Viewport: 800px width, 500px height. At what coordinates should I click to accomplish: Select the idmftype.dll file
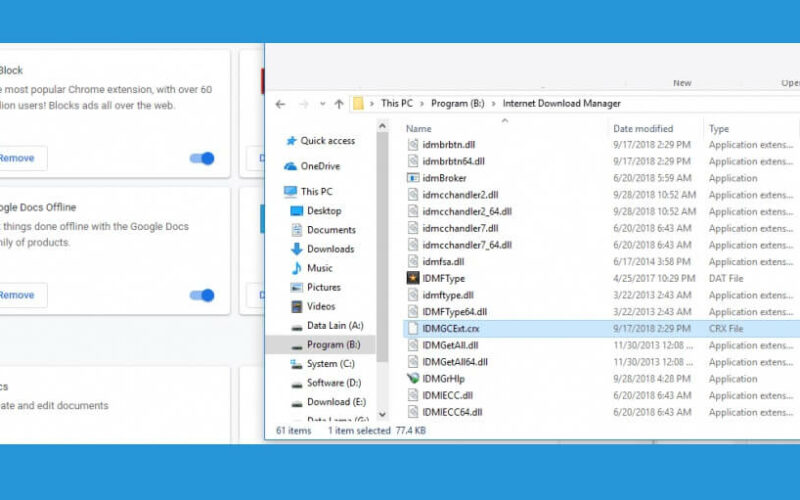[x=448, y=295]
